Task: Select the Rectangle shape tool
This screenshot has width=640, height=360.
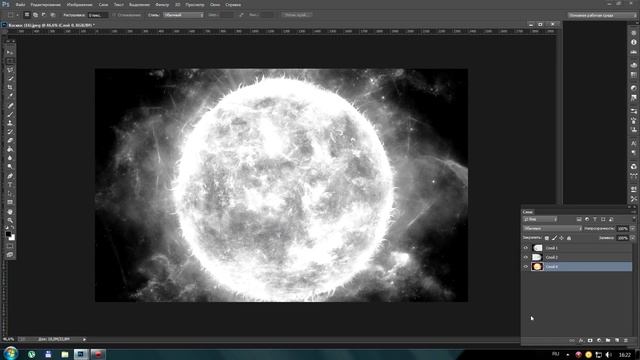Action: (x=10, y=202)
